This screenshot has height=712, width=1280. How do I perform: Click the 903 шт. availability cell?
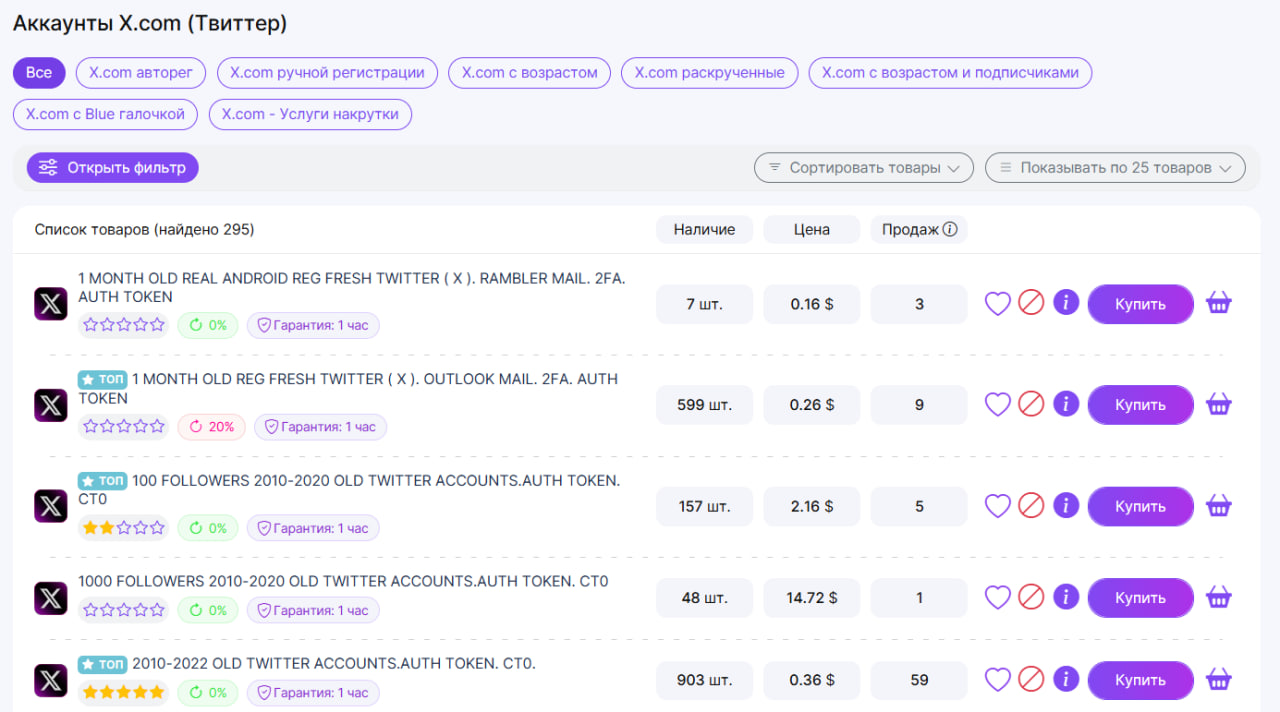[704, 680]
